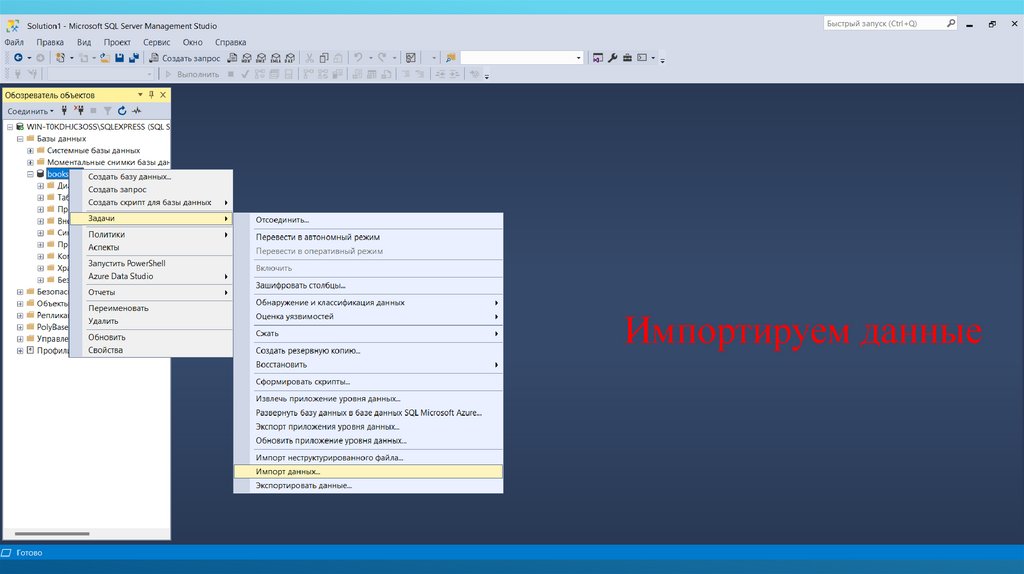Click the navigate back arrow in toolbar
The image size is (1024, 574).
pyautogui.click(x=18, y=57)
